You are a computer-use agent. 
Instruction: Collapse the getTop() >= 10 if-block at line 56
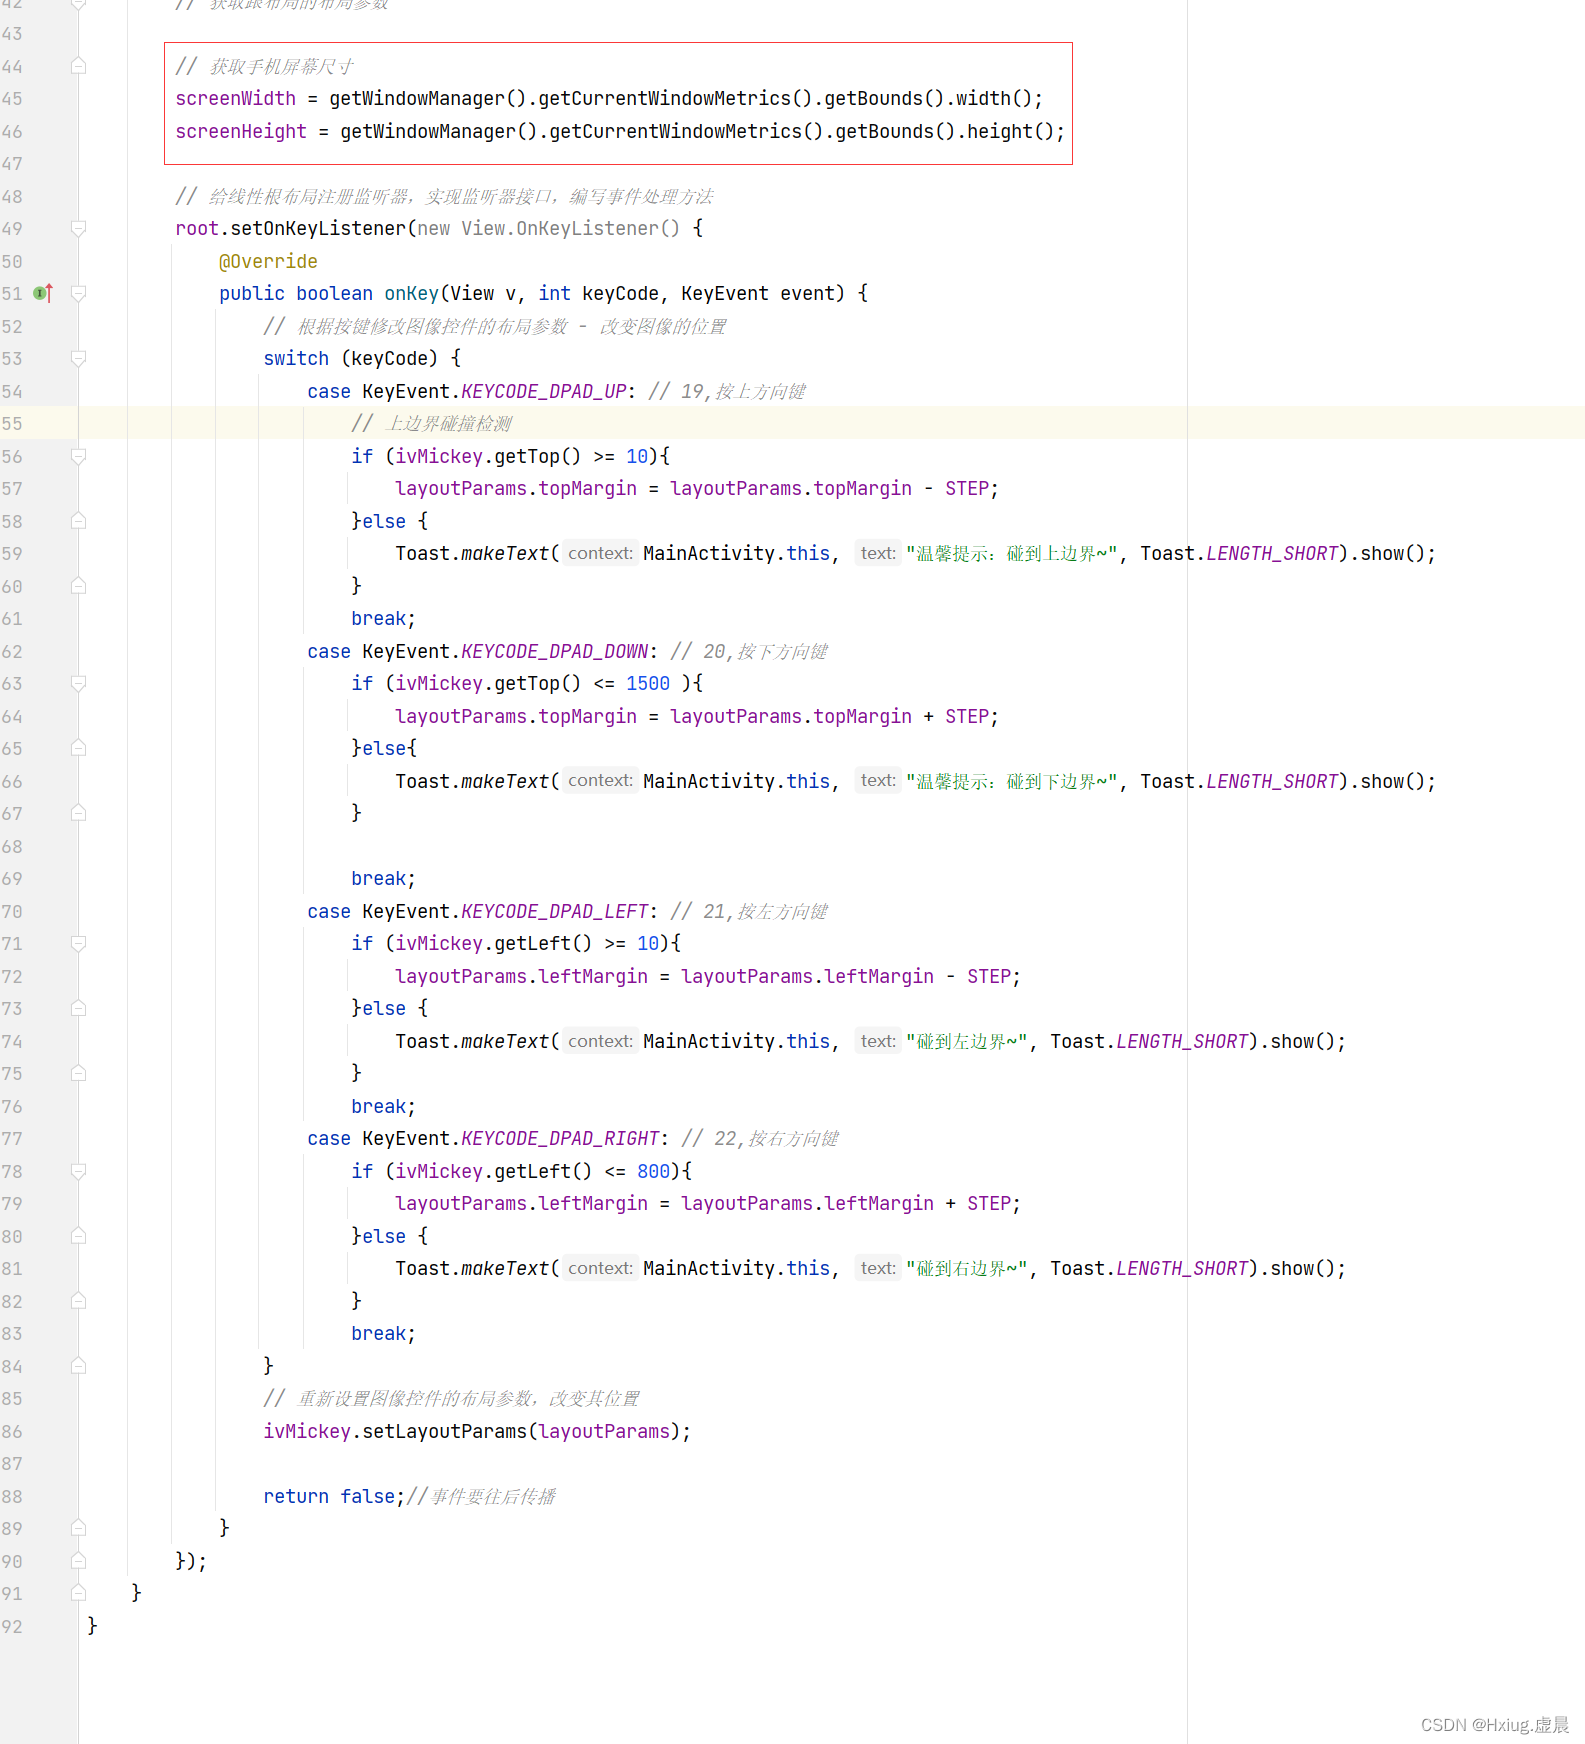78,456
